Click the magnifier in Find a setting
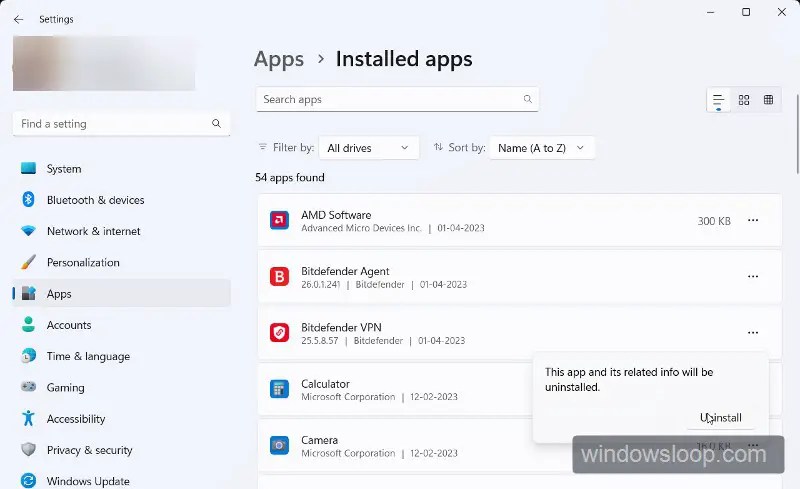 pyautogui.click(x=216, y=124)
